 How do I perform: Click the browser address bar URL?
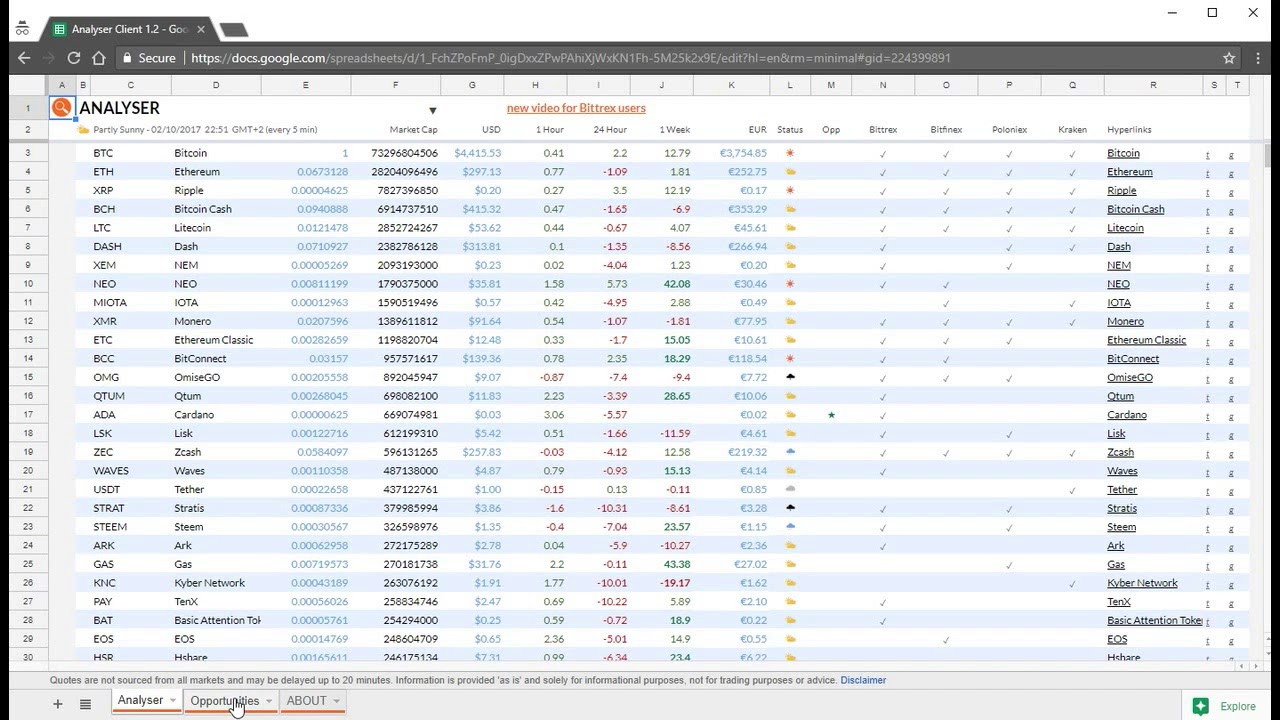570,58
